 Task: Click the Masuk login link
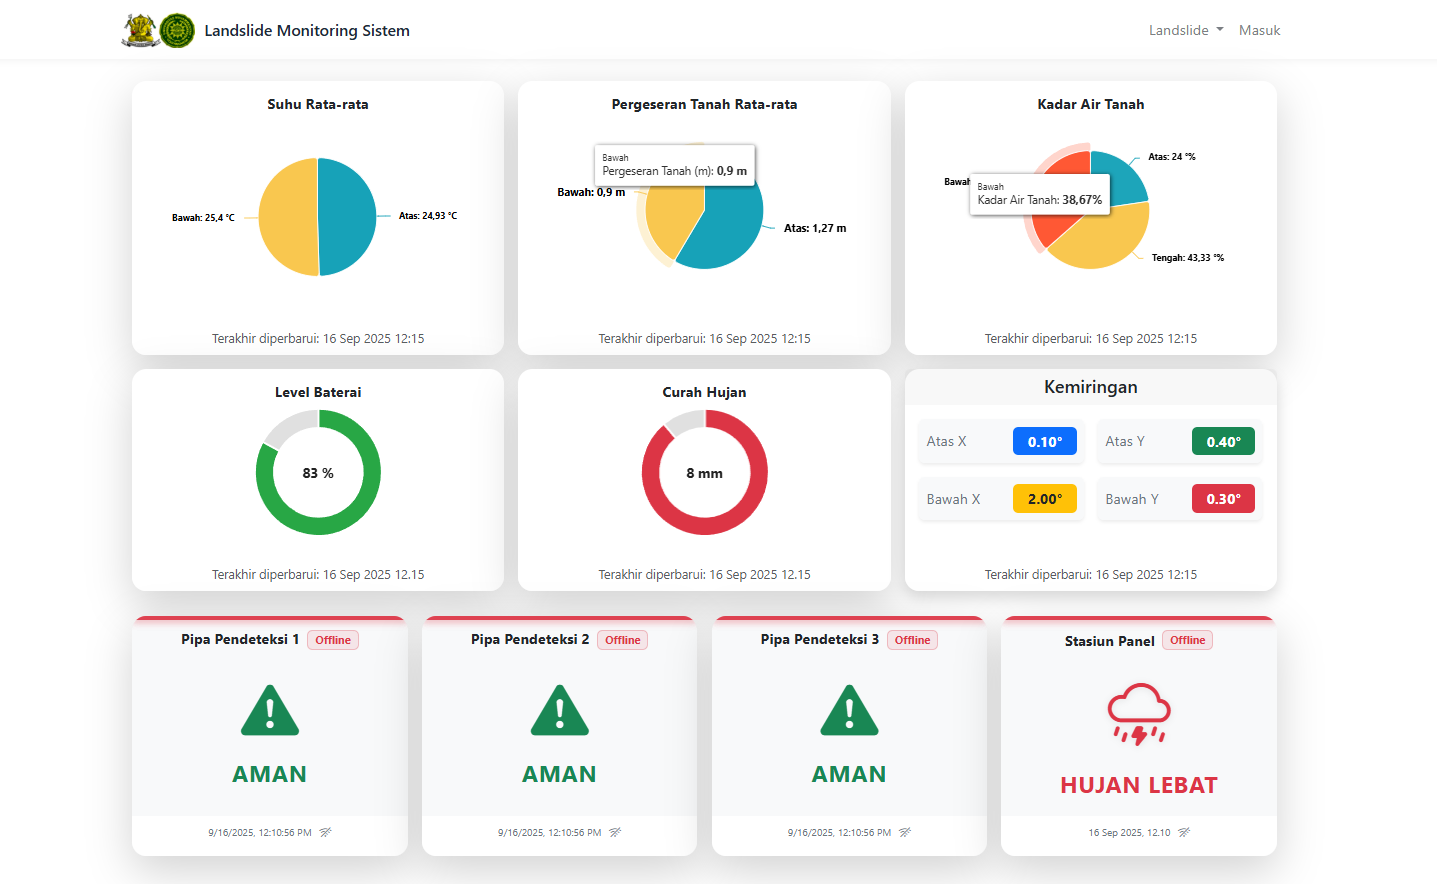tap(1259, 30)
